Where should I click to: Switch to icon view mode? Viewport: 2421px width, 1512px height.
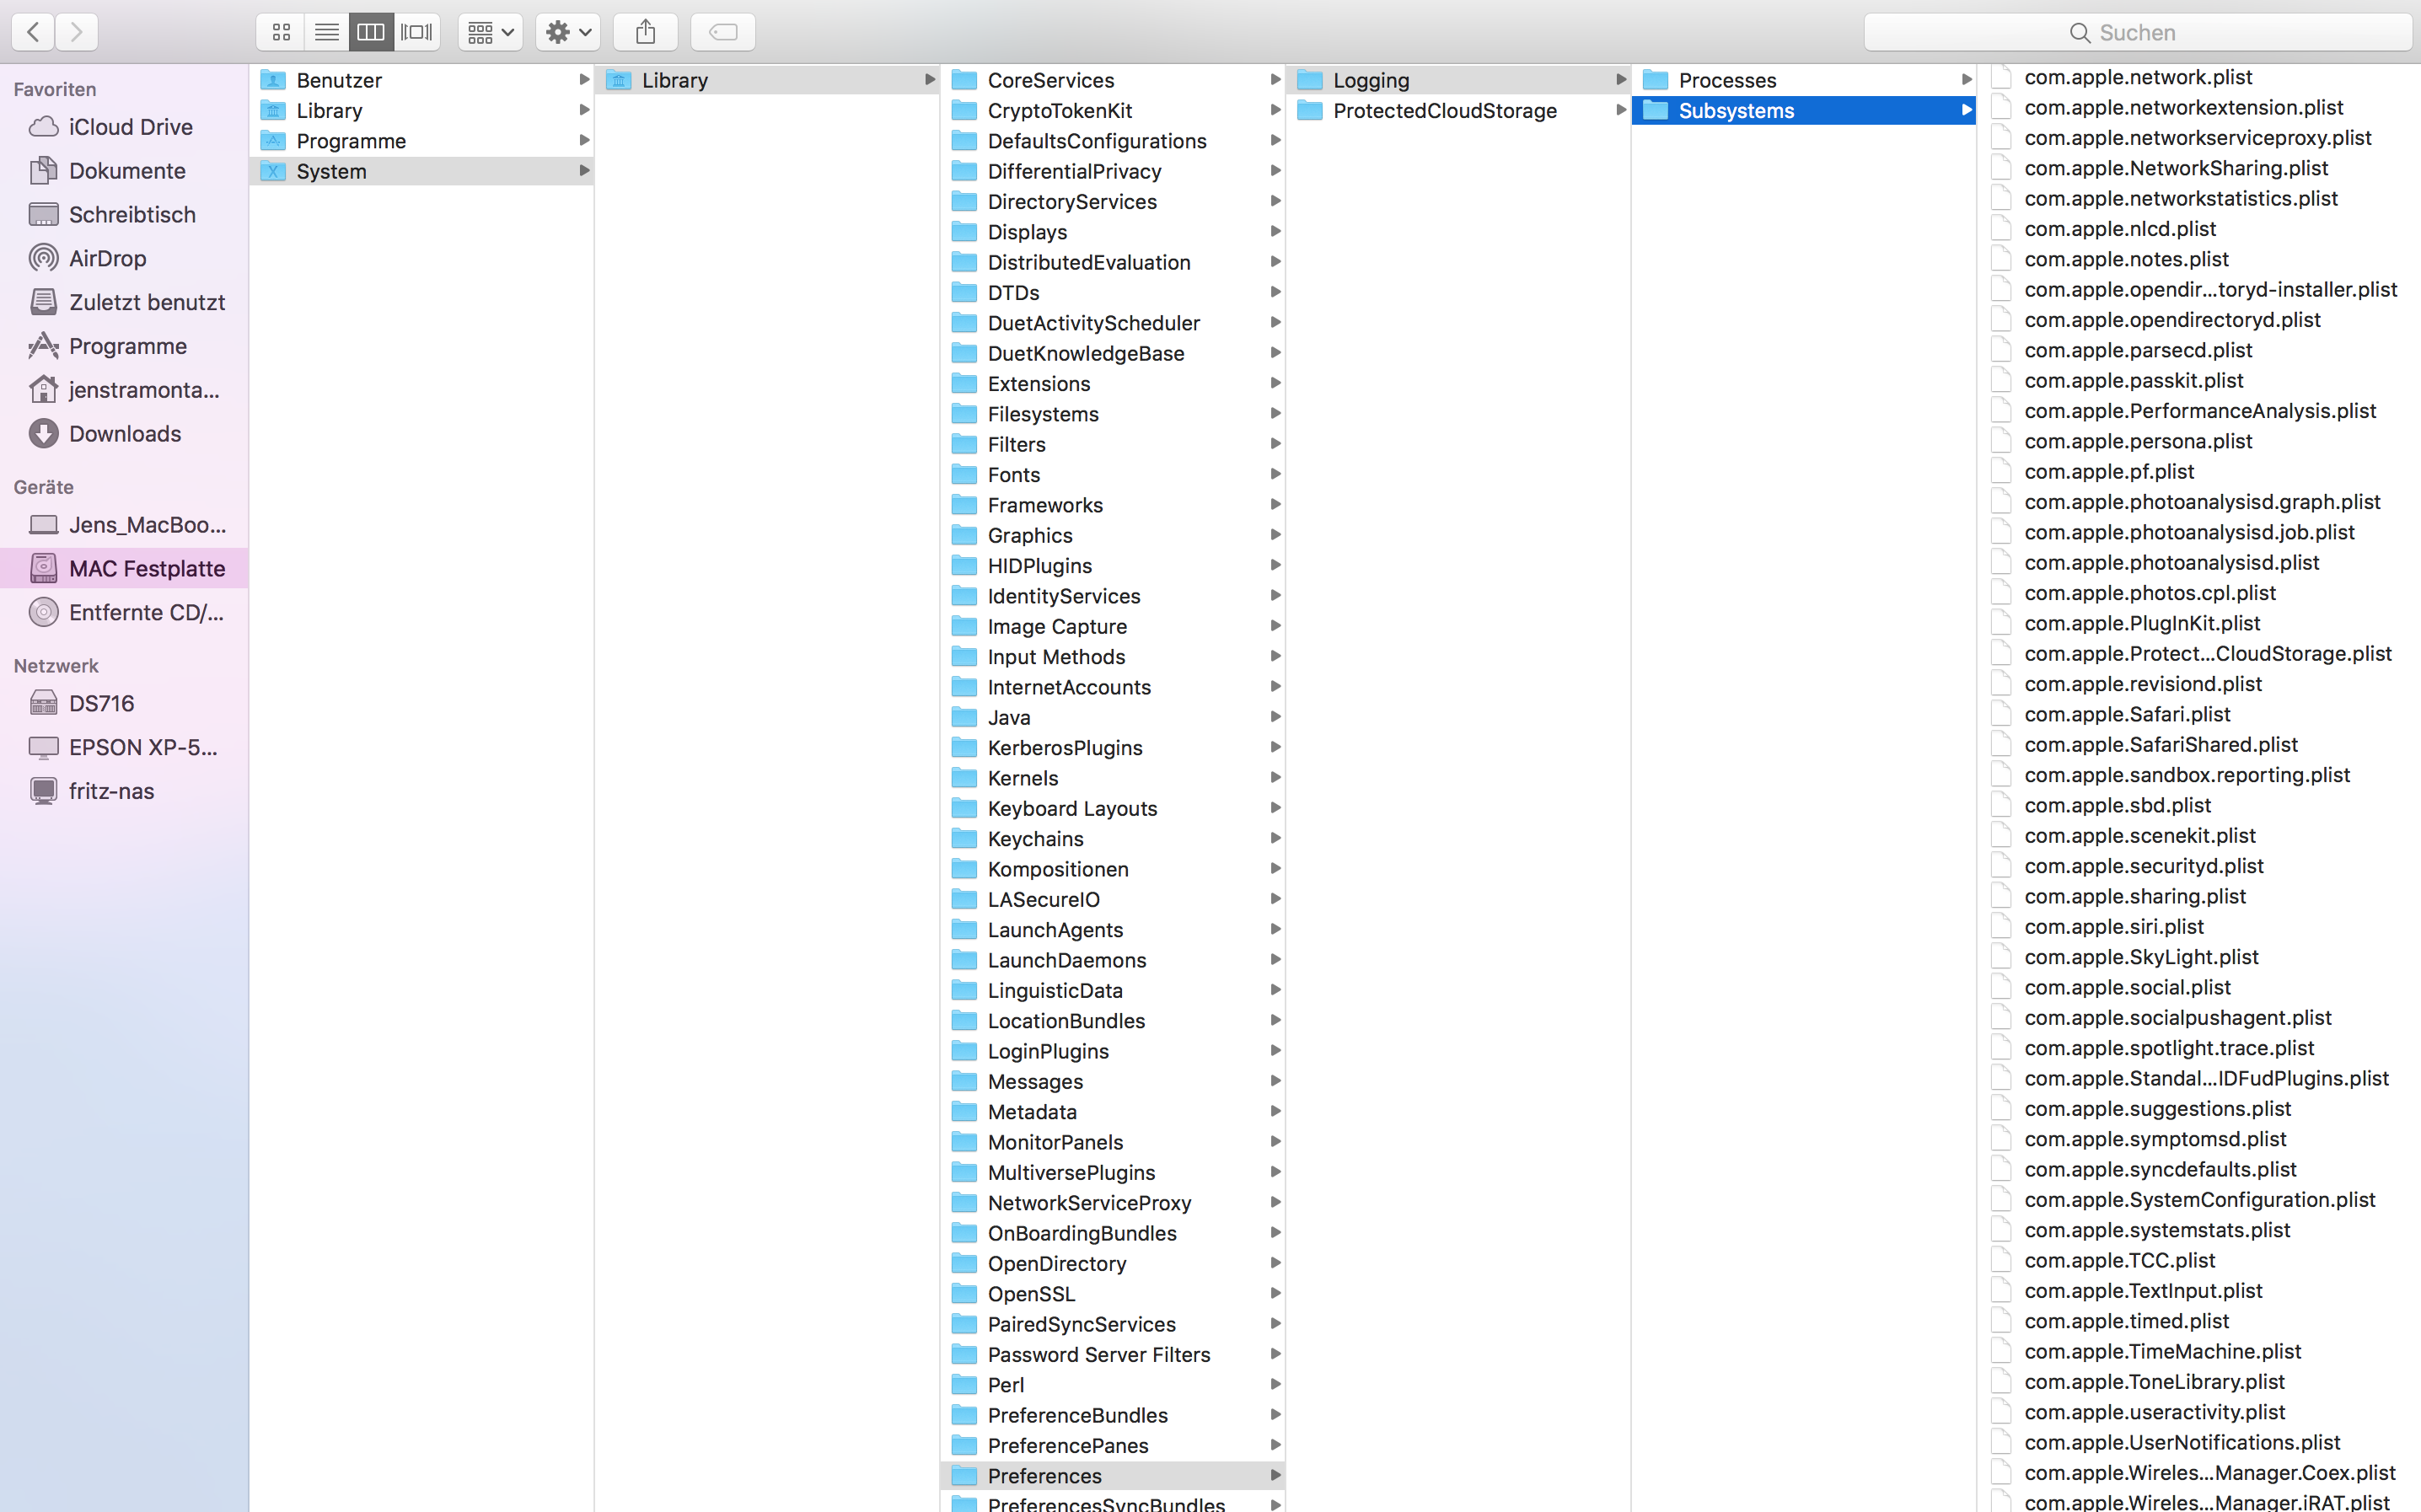click(281, 32)
